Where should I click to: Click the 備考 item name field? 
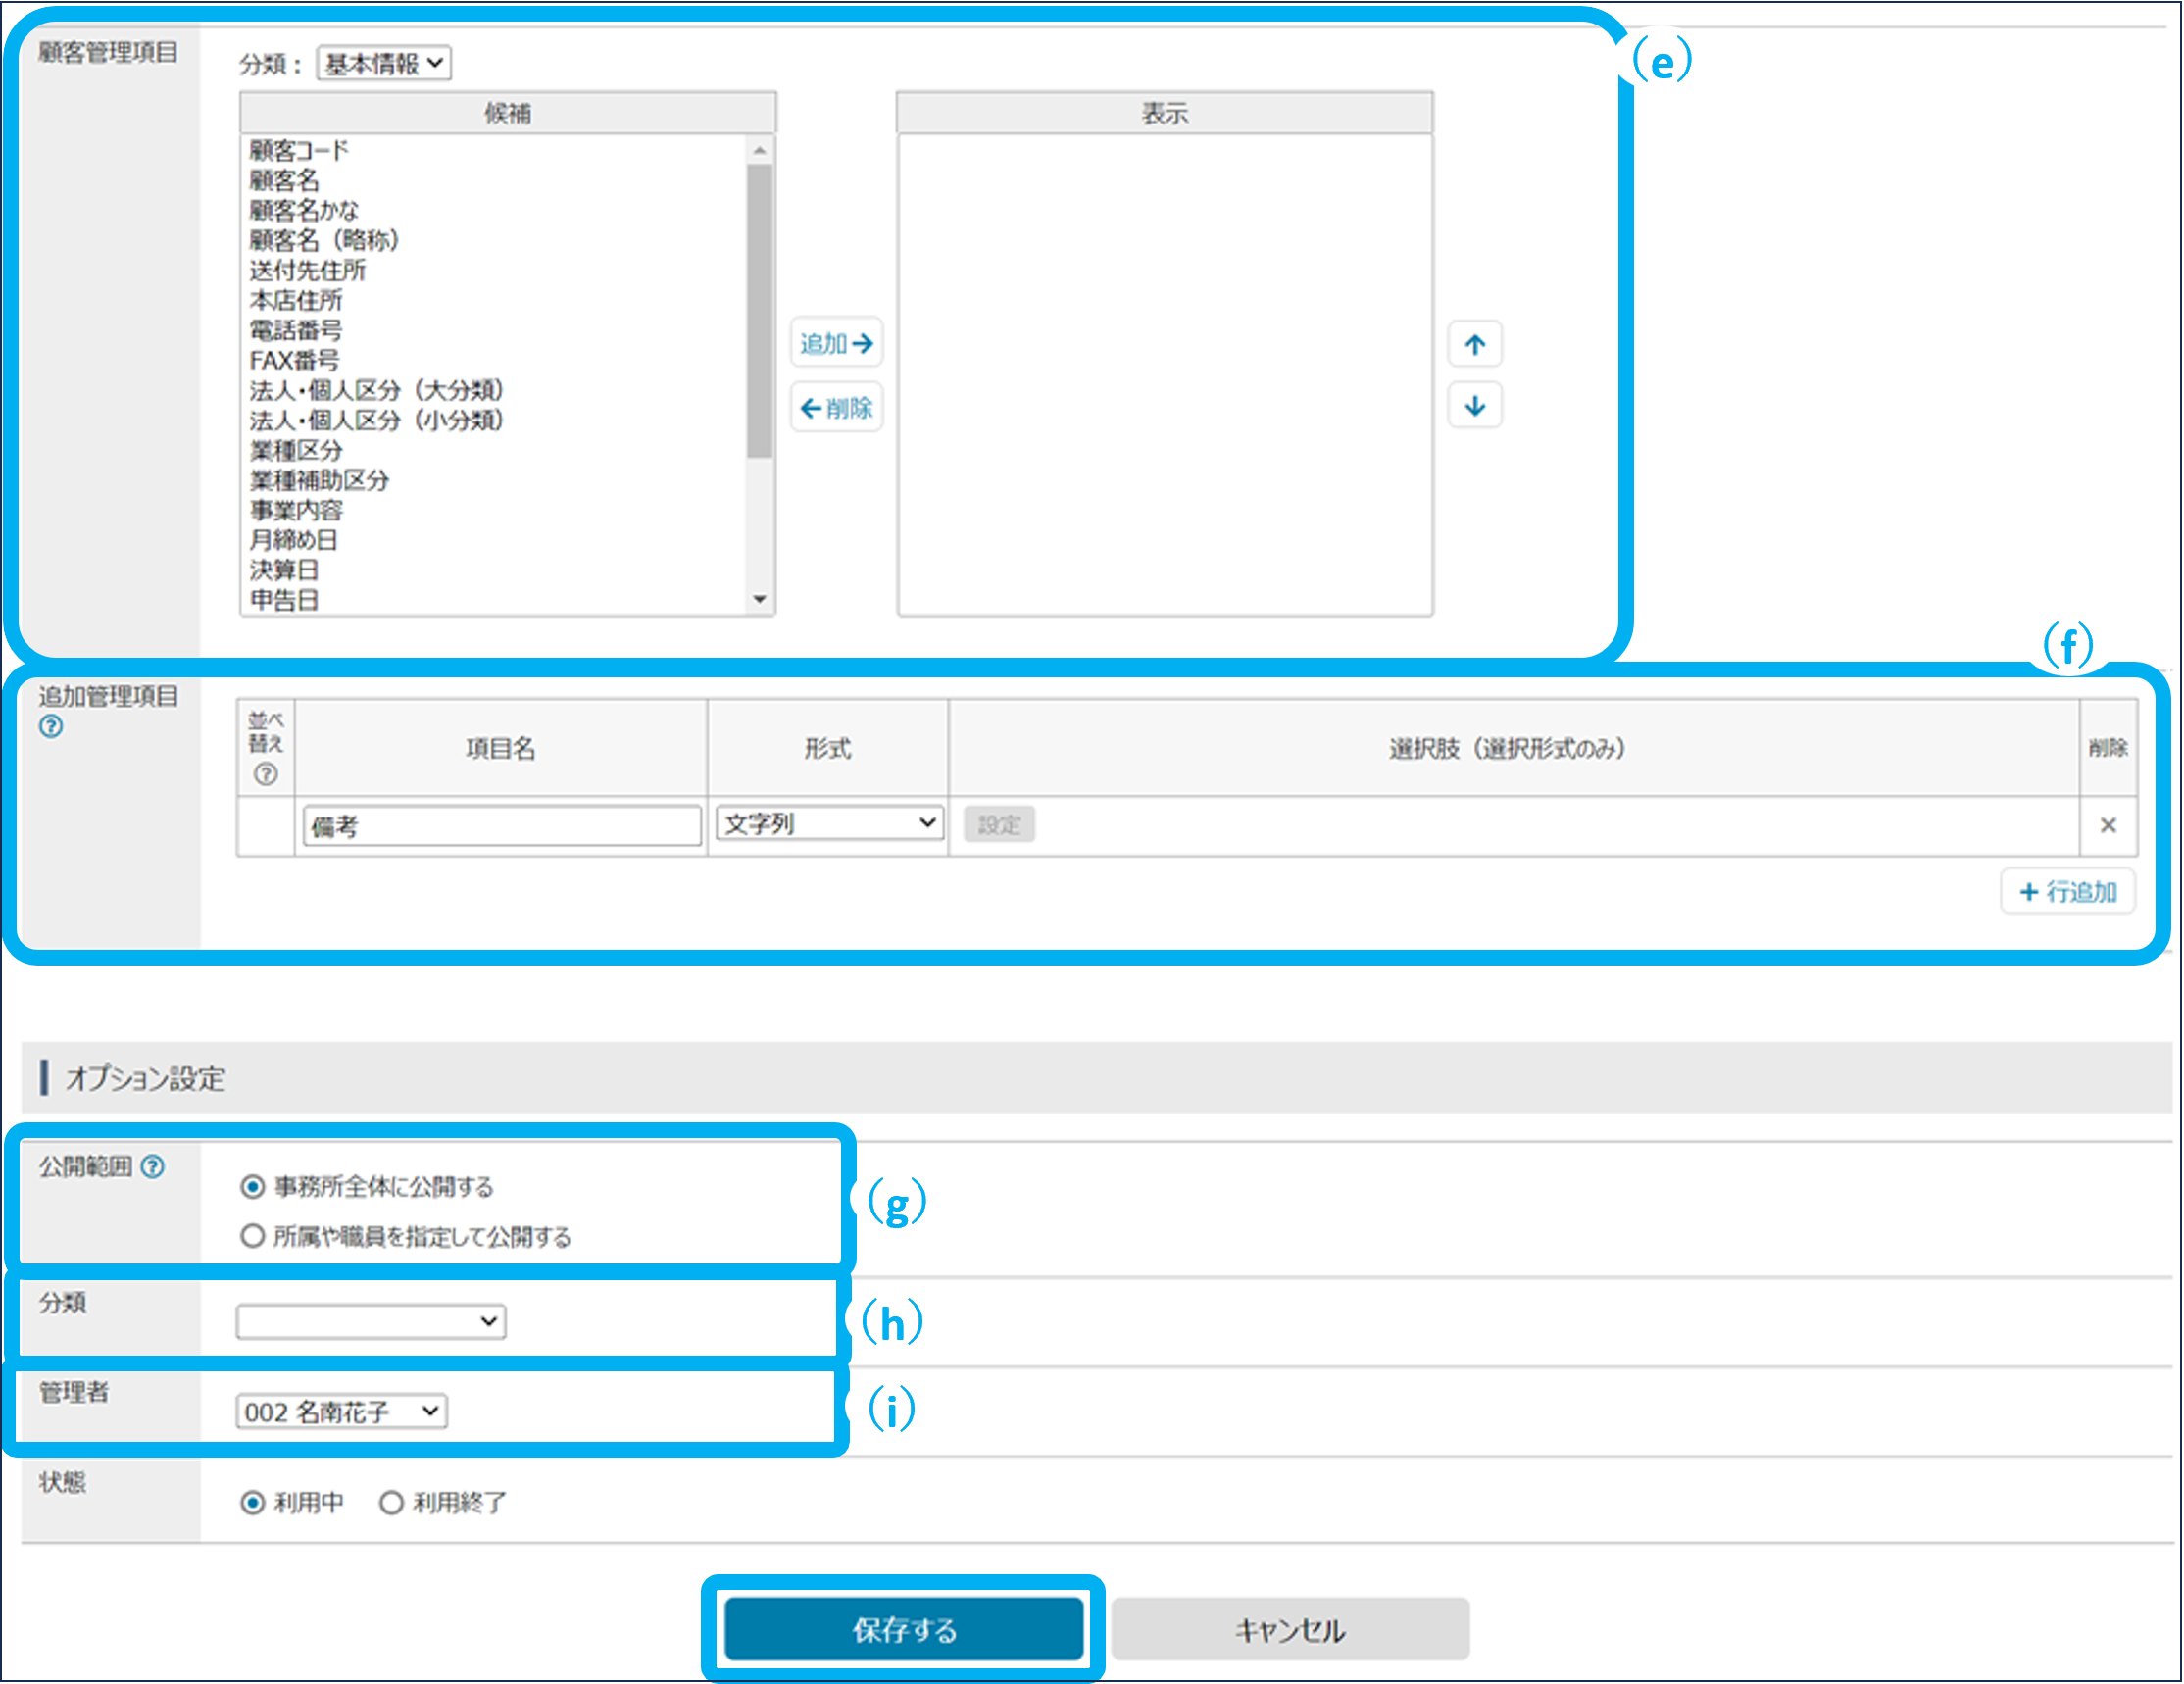coord(501,826)
